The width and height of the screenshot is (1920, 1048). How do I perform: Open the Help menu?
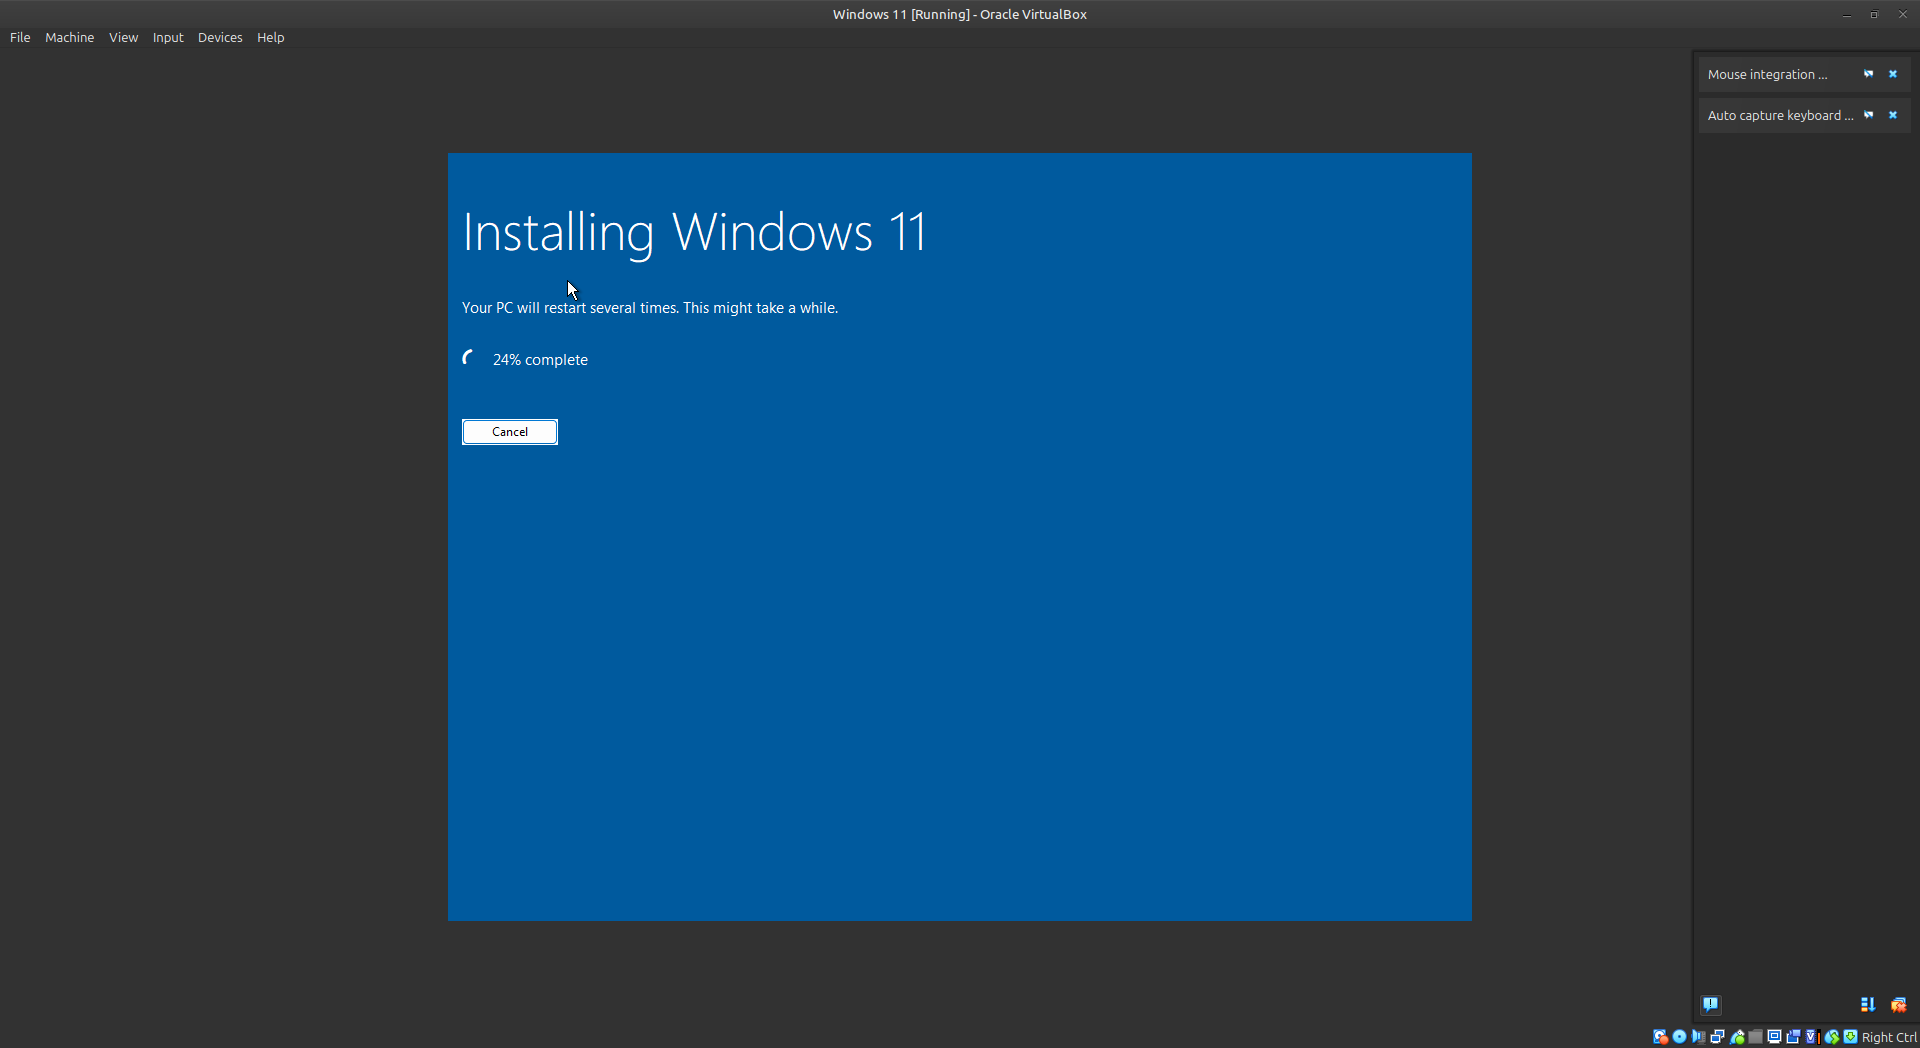click(x=270, y=37)
